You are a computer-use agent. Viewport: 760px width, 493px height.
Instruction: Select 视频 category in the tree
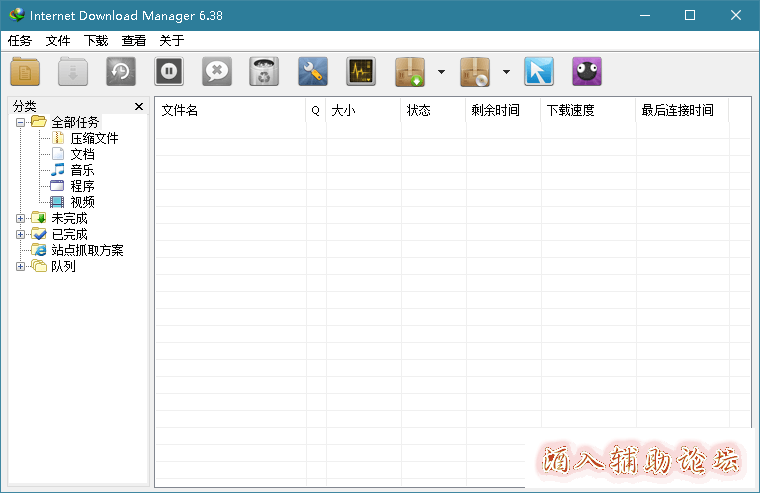click(82, 202)
